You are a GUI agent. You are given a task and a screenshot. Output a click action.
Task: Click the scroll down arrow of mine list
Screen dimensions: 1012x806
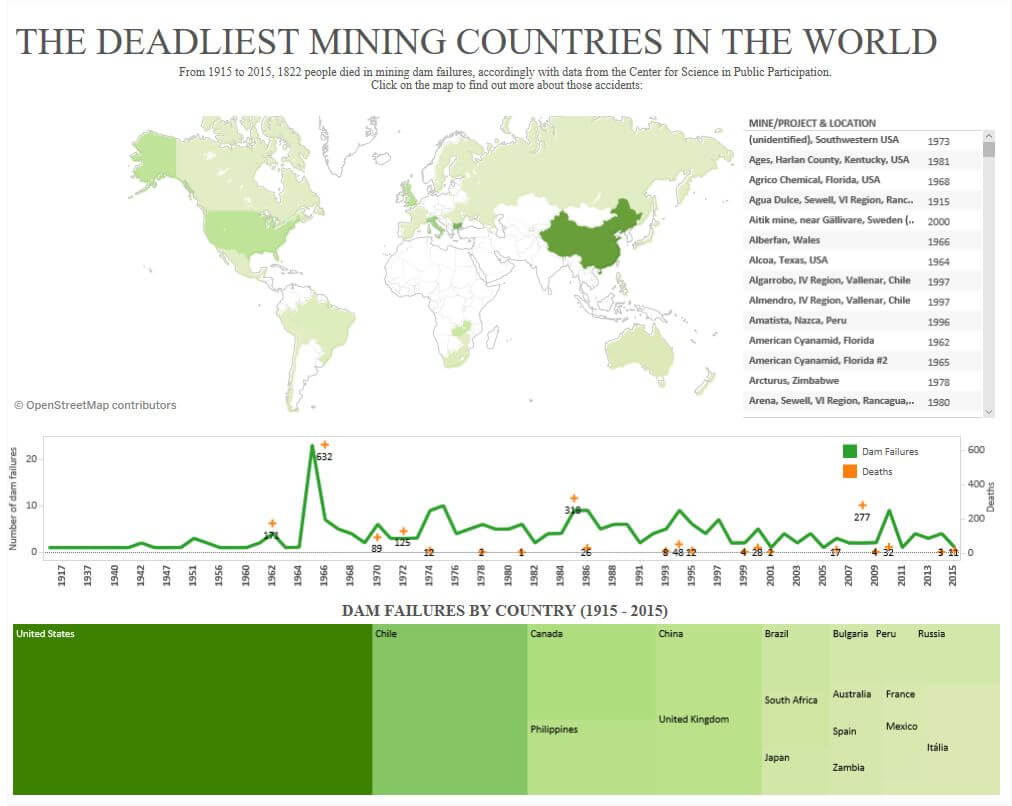989,412
